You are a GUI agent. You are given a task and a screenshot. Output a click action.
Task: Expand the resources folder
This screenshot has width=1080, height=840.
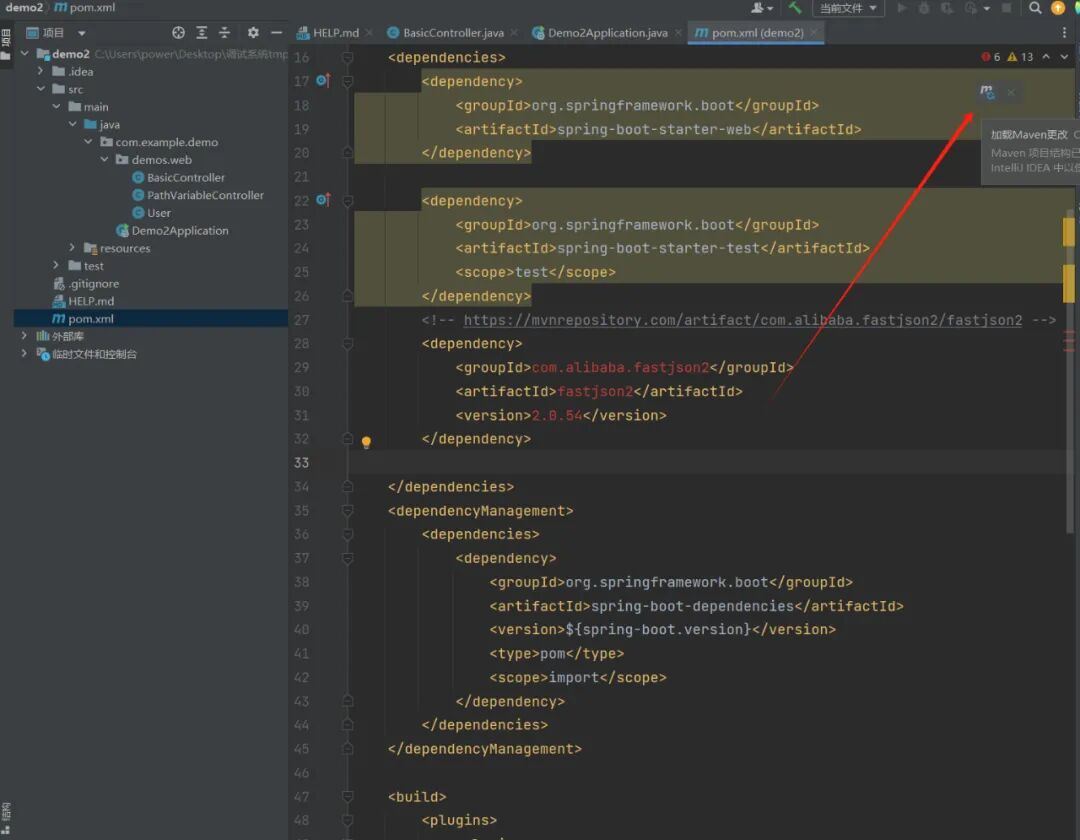click(72, 248)
